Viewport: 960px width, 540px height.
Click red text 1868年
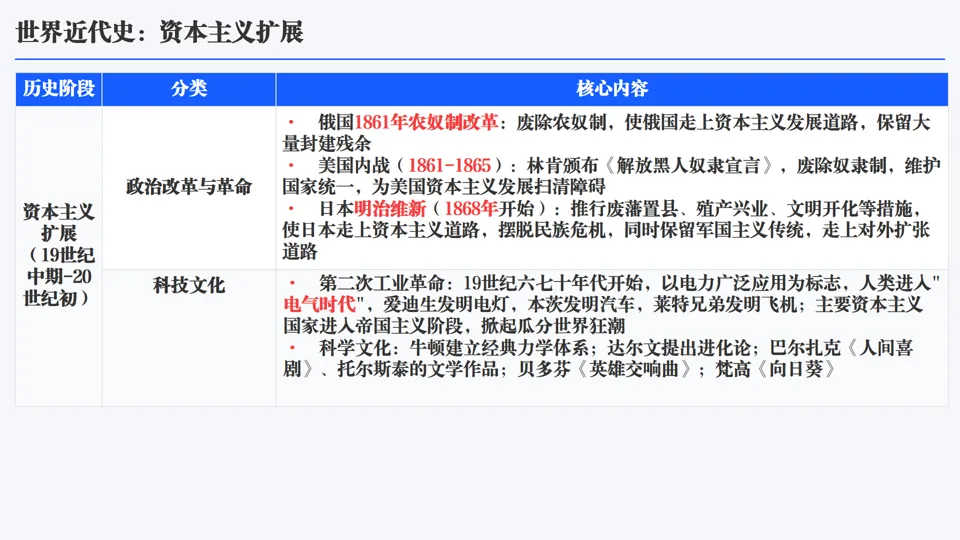[x=470, y=209]
